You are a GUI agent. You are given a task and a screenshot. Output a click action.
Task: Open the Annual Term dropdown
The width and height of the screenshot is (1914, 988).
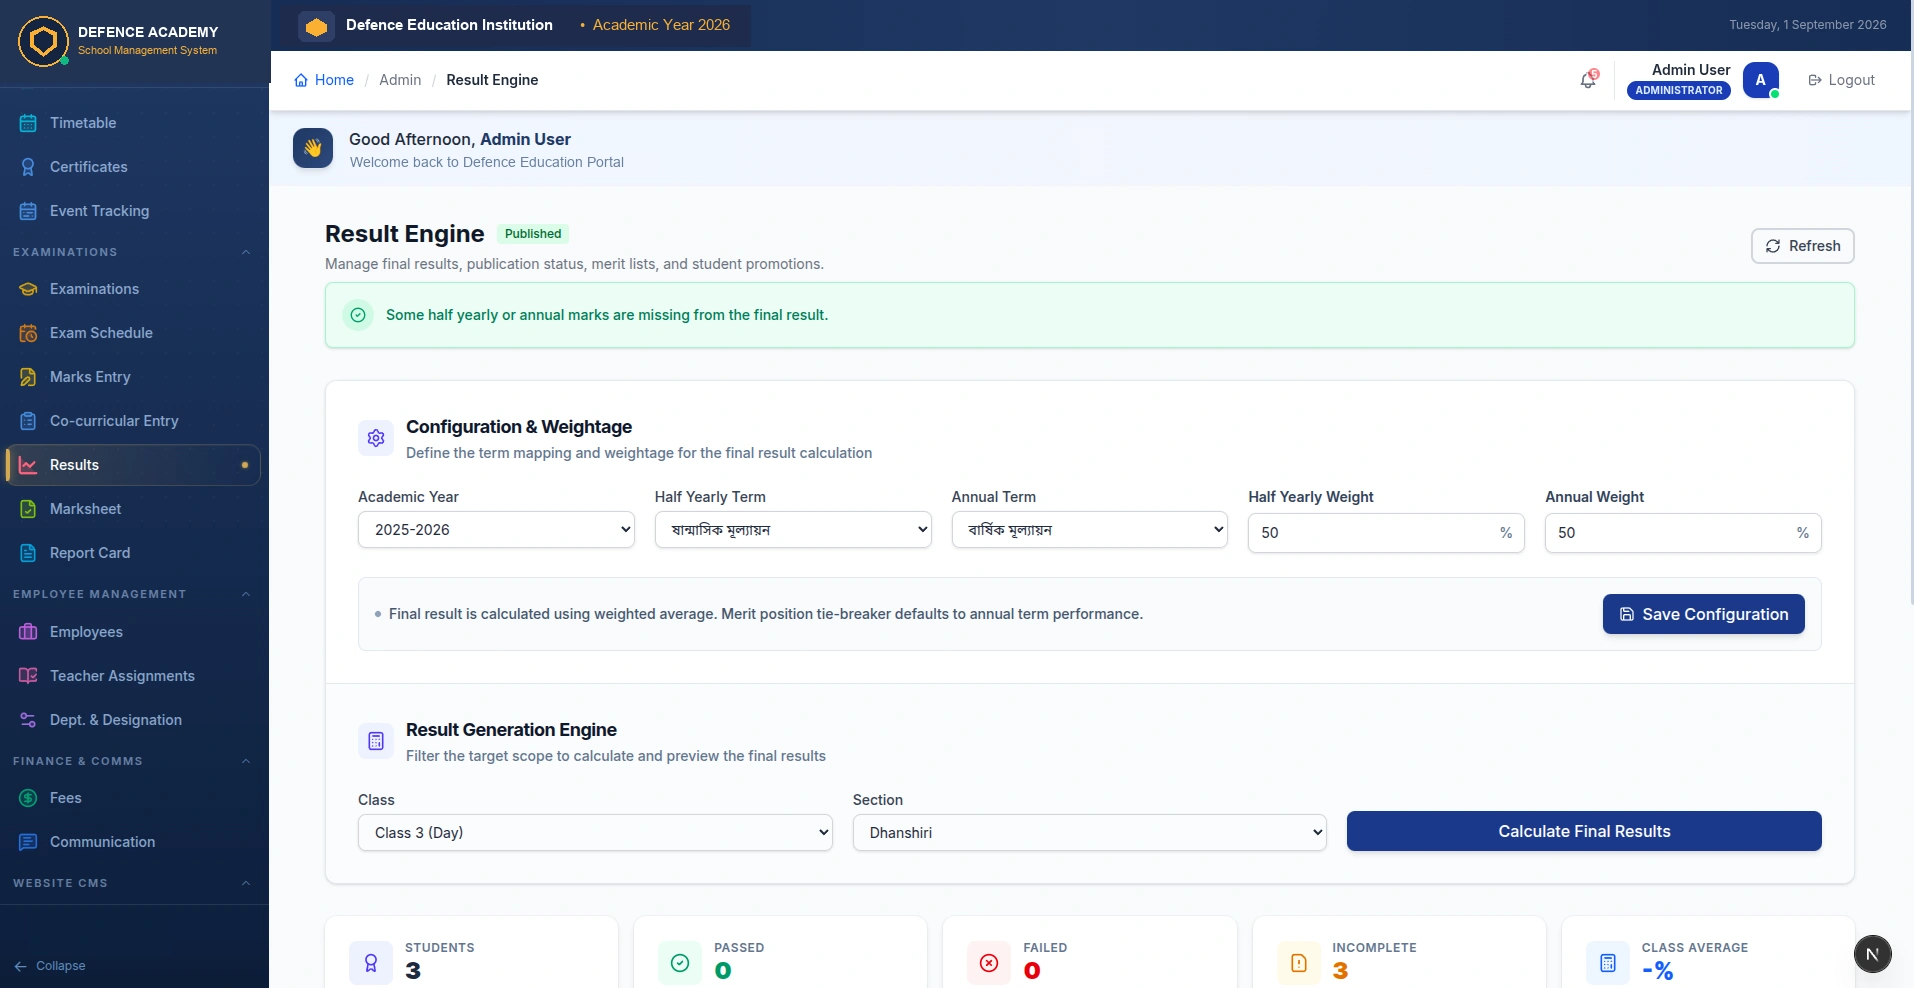pos(1090,530)
